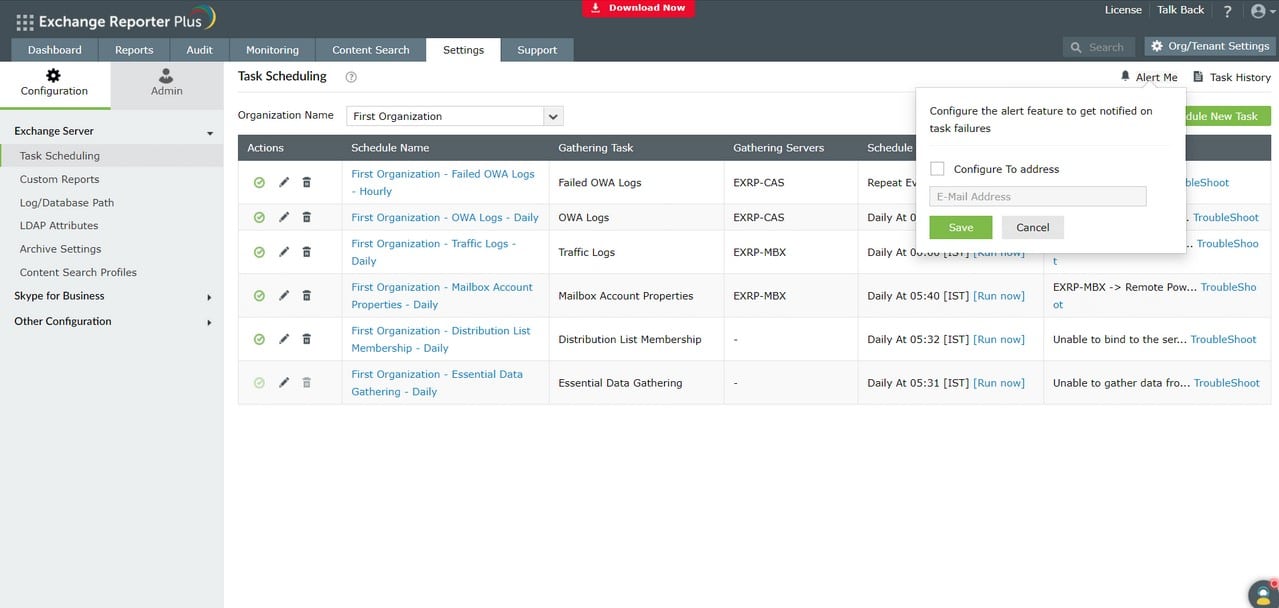Click the Org/Tenant Settings gear icon
Image resolution: width=1279 pixels, height=608 pixels.
[x=1157, y=46]
